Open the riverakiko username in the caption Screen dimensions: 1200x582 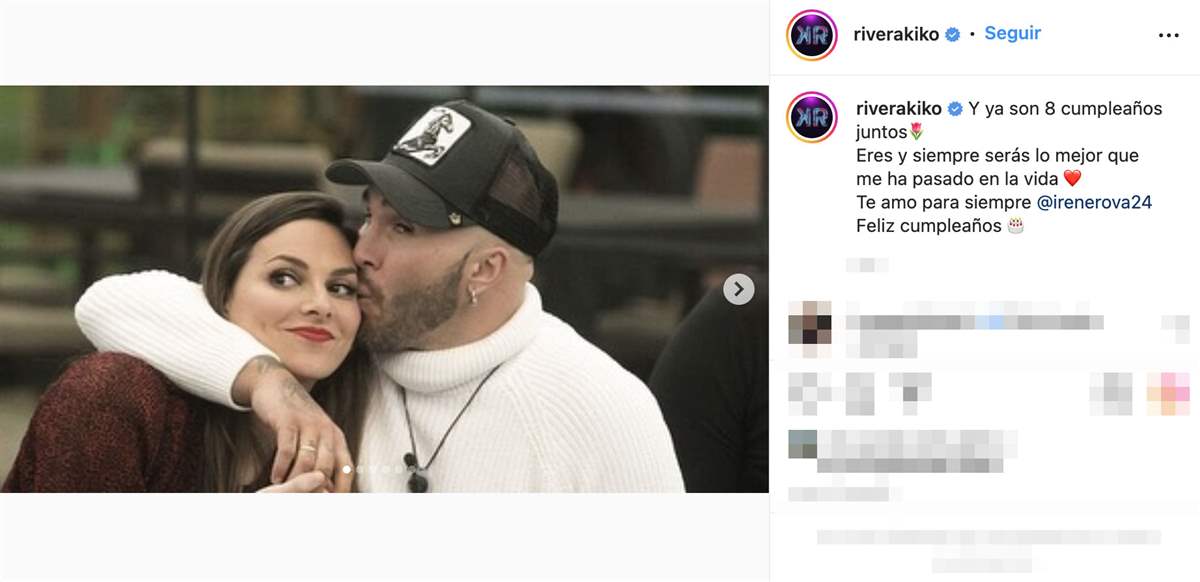click(899, 109)
